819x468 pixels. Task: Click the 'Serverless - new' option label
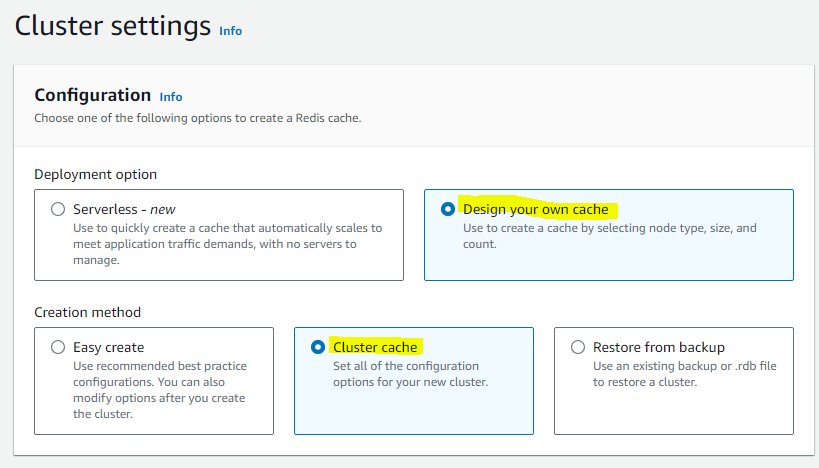coord(124,209)
